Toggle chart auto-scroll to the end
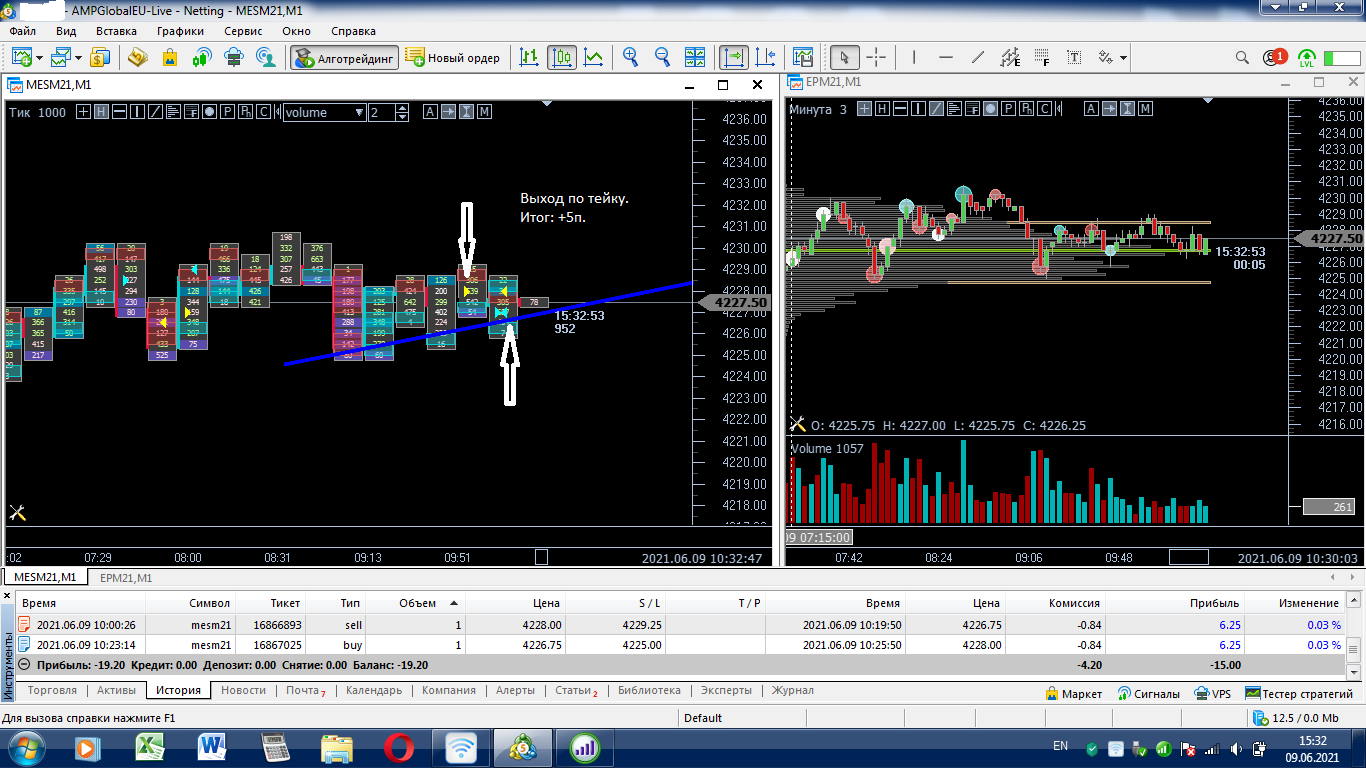Image resolution: width=1366 pixels, height=768 pixels. coord(735,57)
